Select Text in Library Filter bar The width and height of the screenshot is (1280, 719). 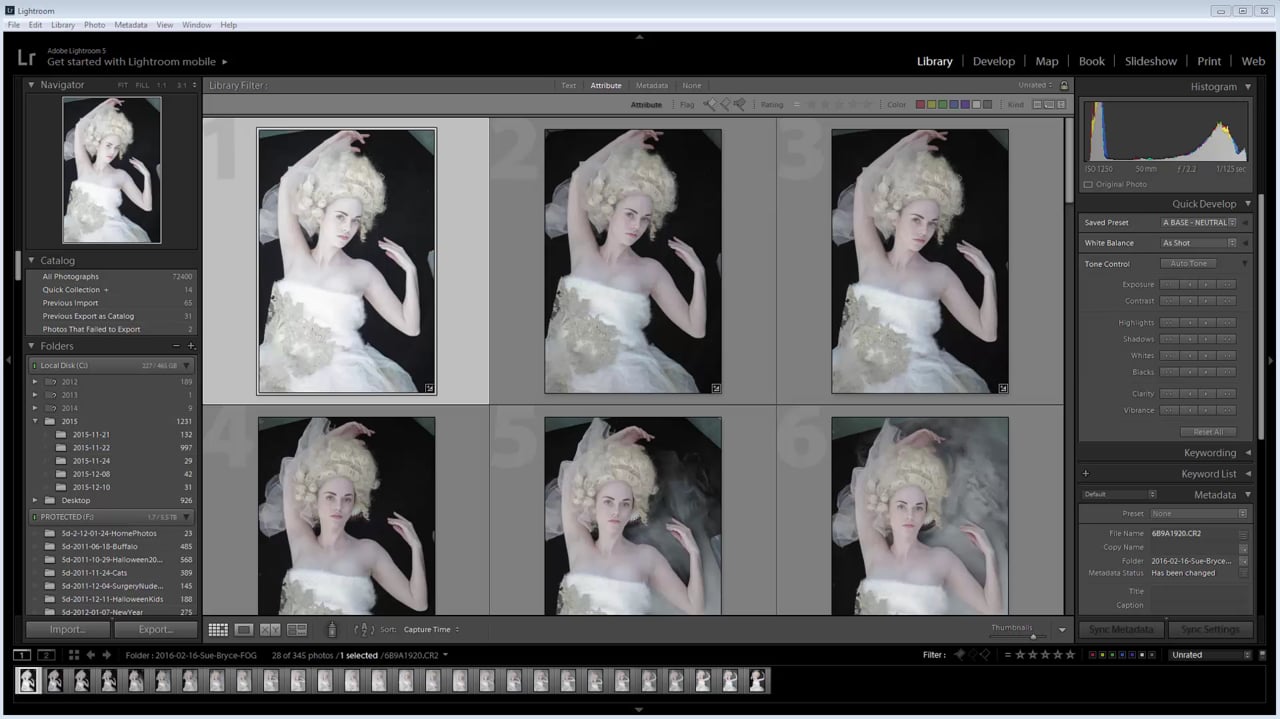click(x=568, y=86)
